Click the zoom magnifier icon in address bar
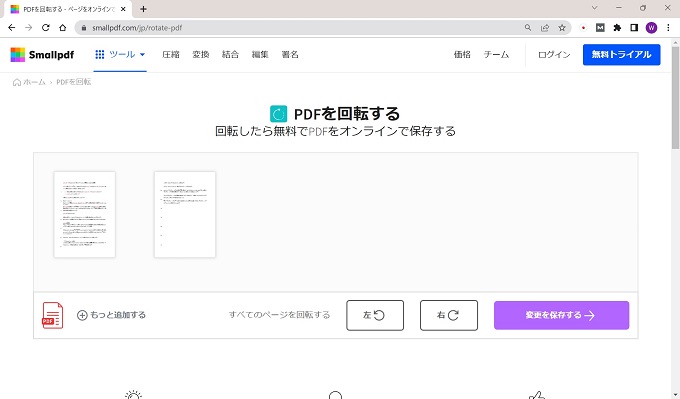Viewport: 680px width, 399px height. (528, 28)
